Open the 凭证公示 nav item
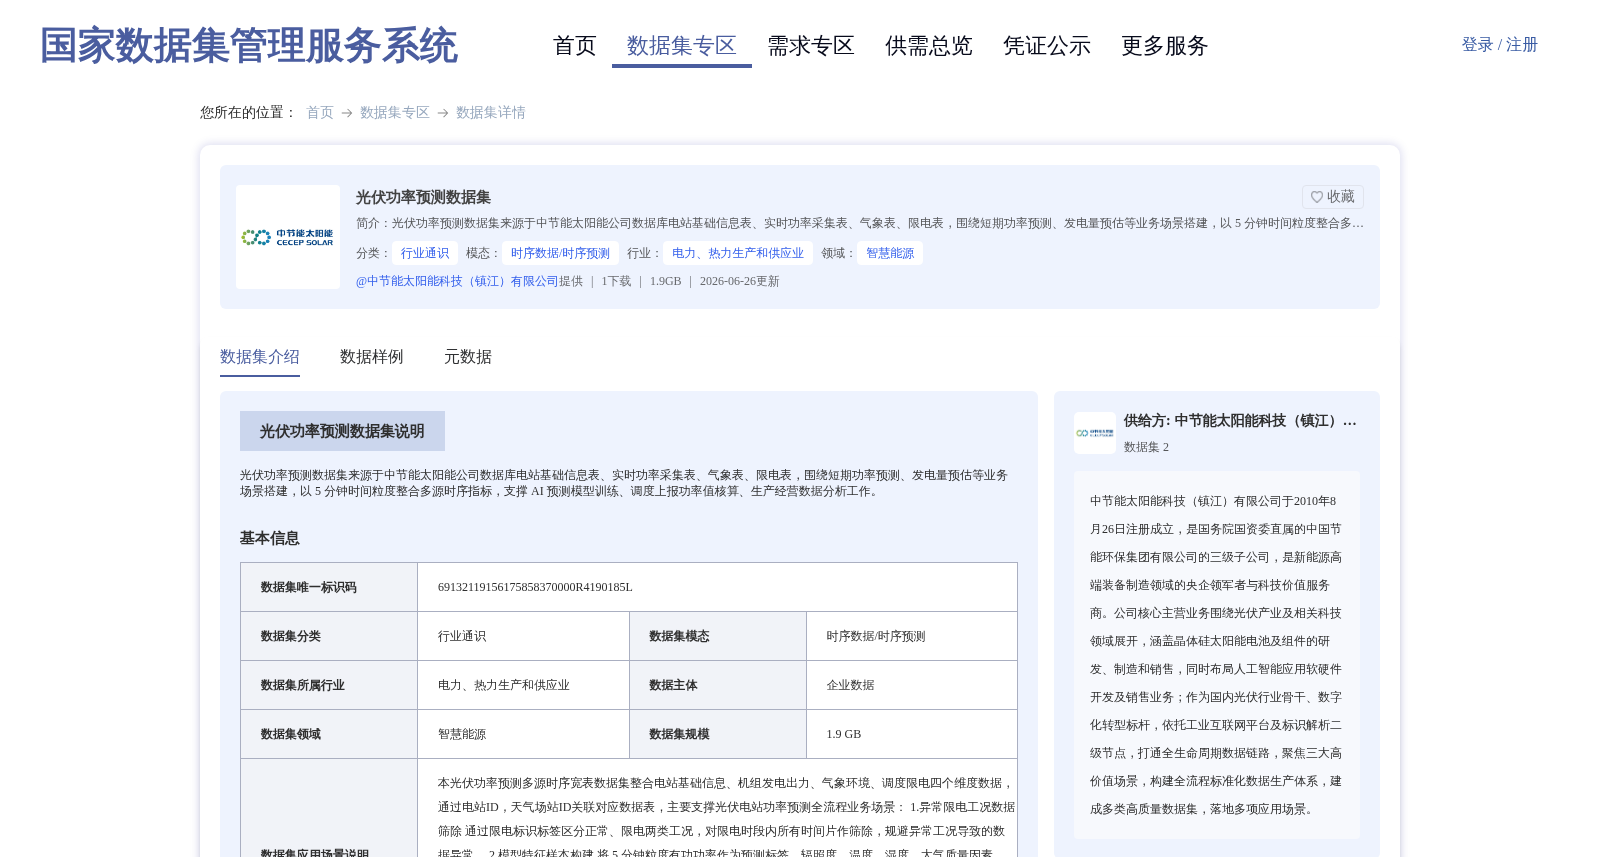This screenshot has height=857, width=1600. coord(1047,46)
